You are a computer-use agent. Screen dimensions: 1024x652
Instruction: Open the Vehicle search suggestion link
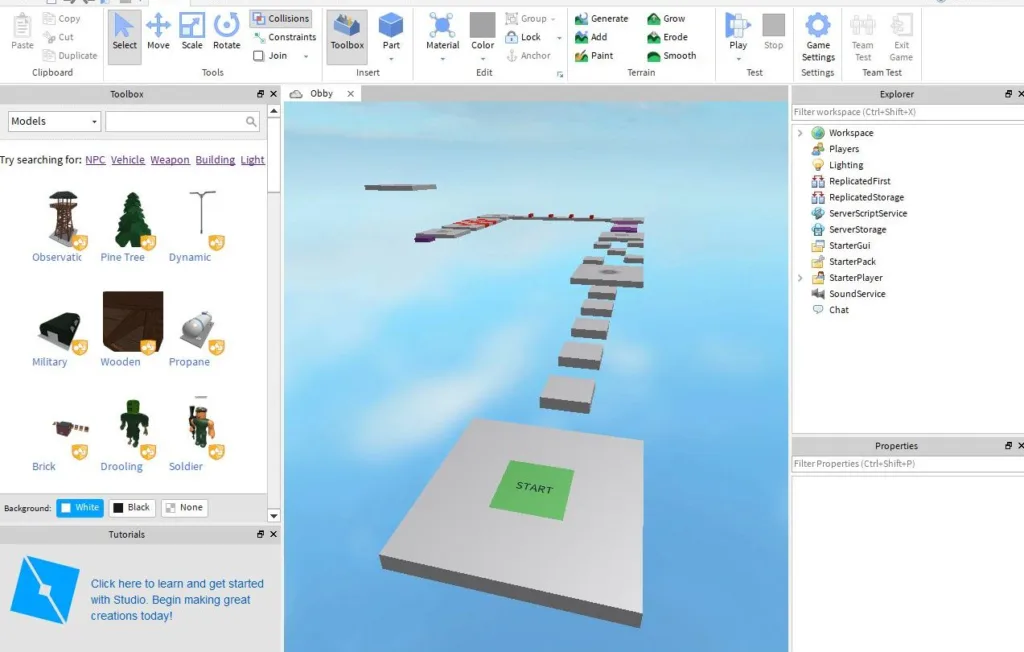127,159
